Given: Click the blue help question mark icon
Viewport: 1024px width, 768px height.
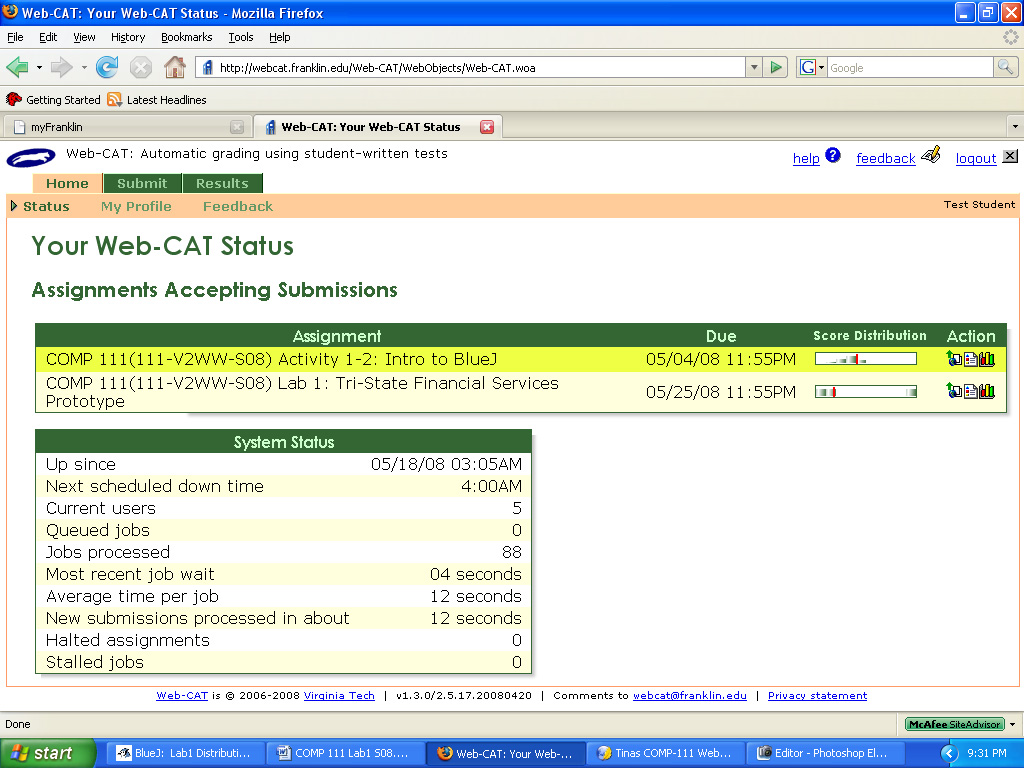Looking at the screenshot, I should [x=833, y=155].
